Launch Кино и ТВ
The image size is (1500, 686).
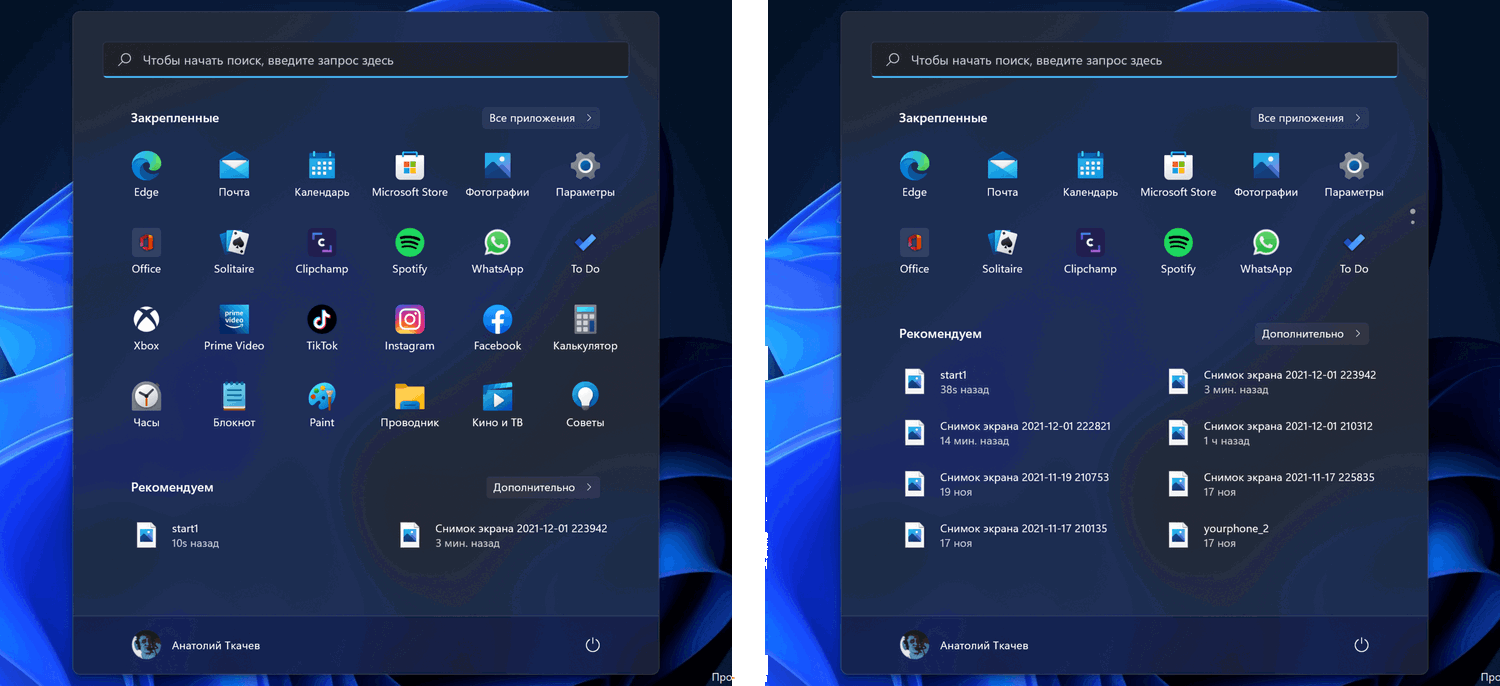(497, 406)
